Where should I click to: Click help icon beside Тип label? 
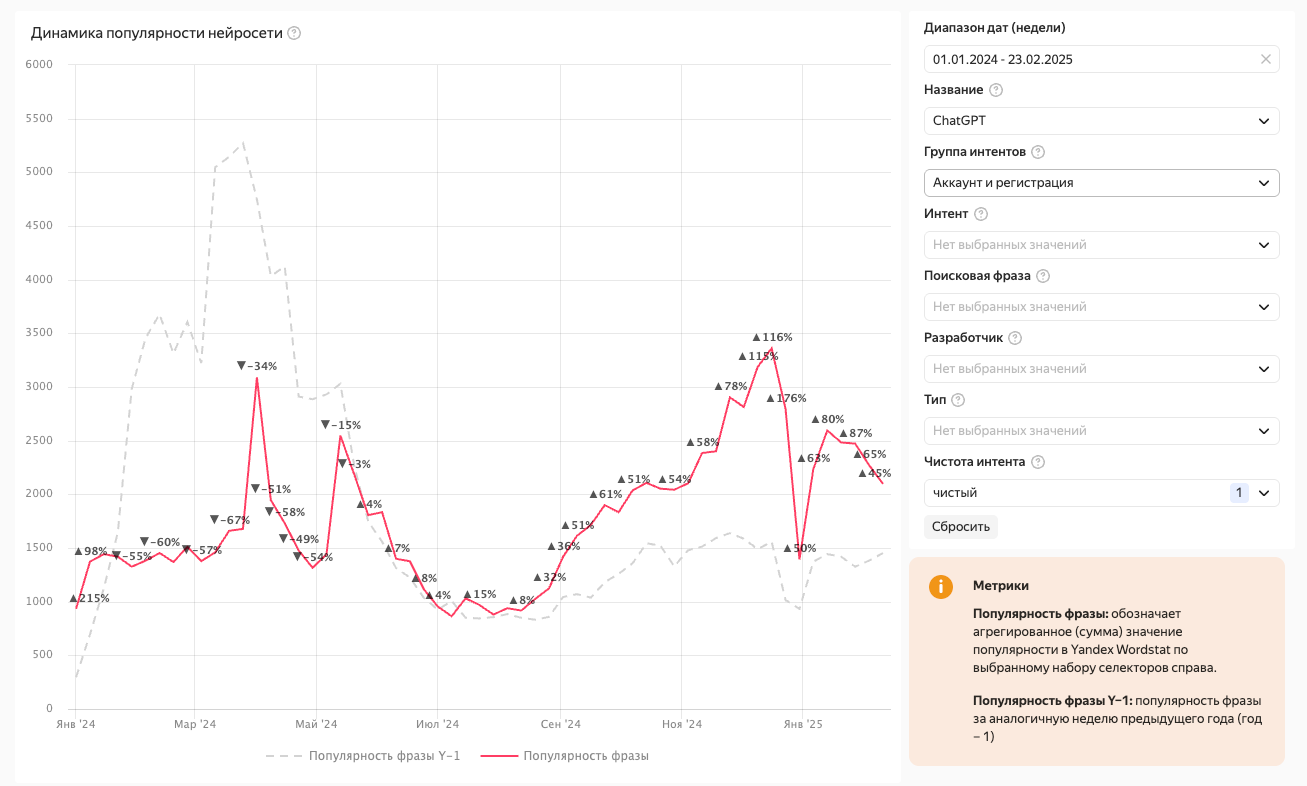pos(958,400)
